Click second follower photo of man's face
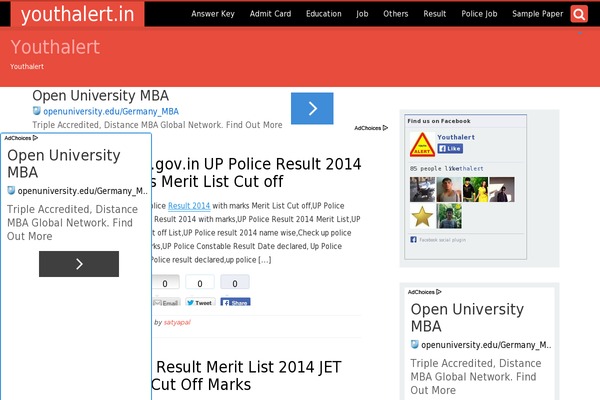Viewport: 600px width, 400px height. pos(449,189)
